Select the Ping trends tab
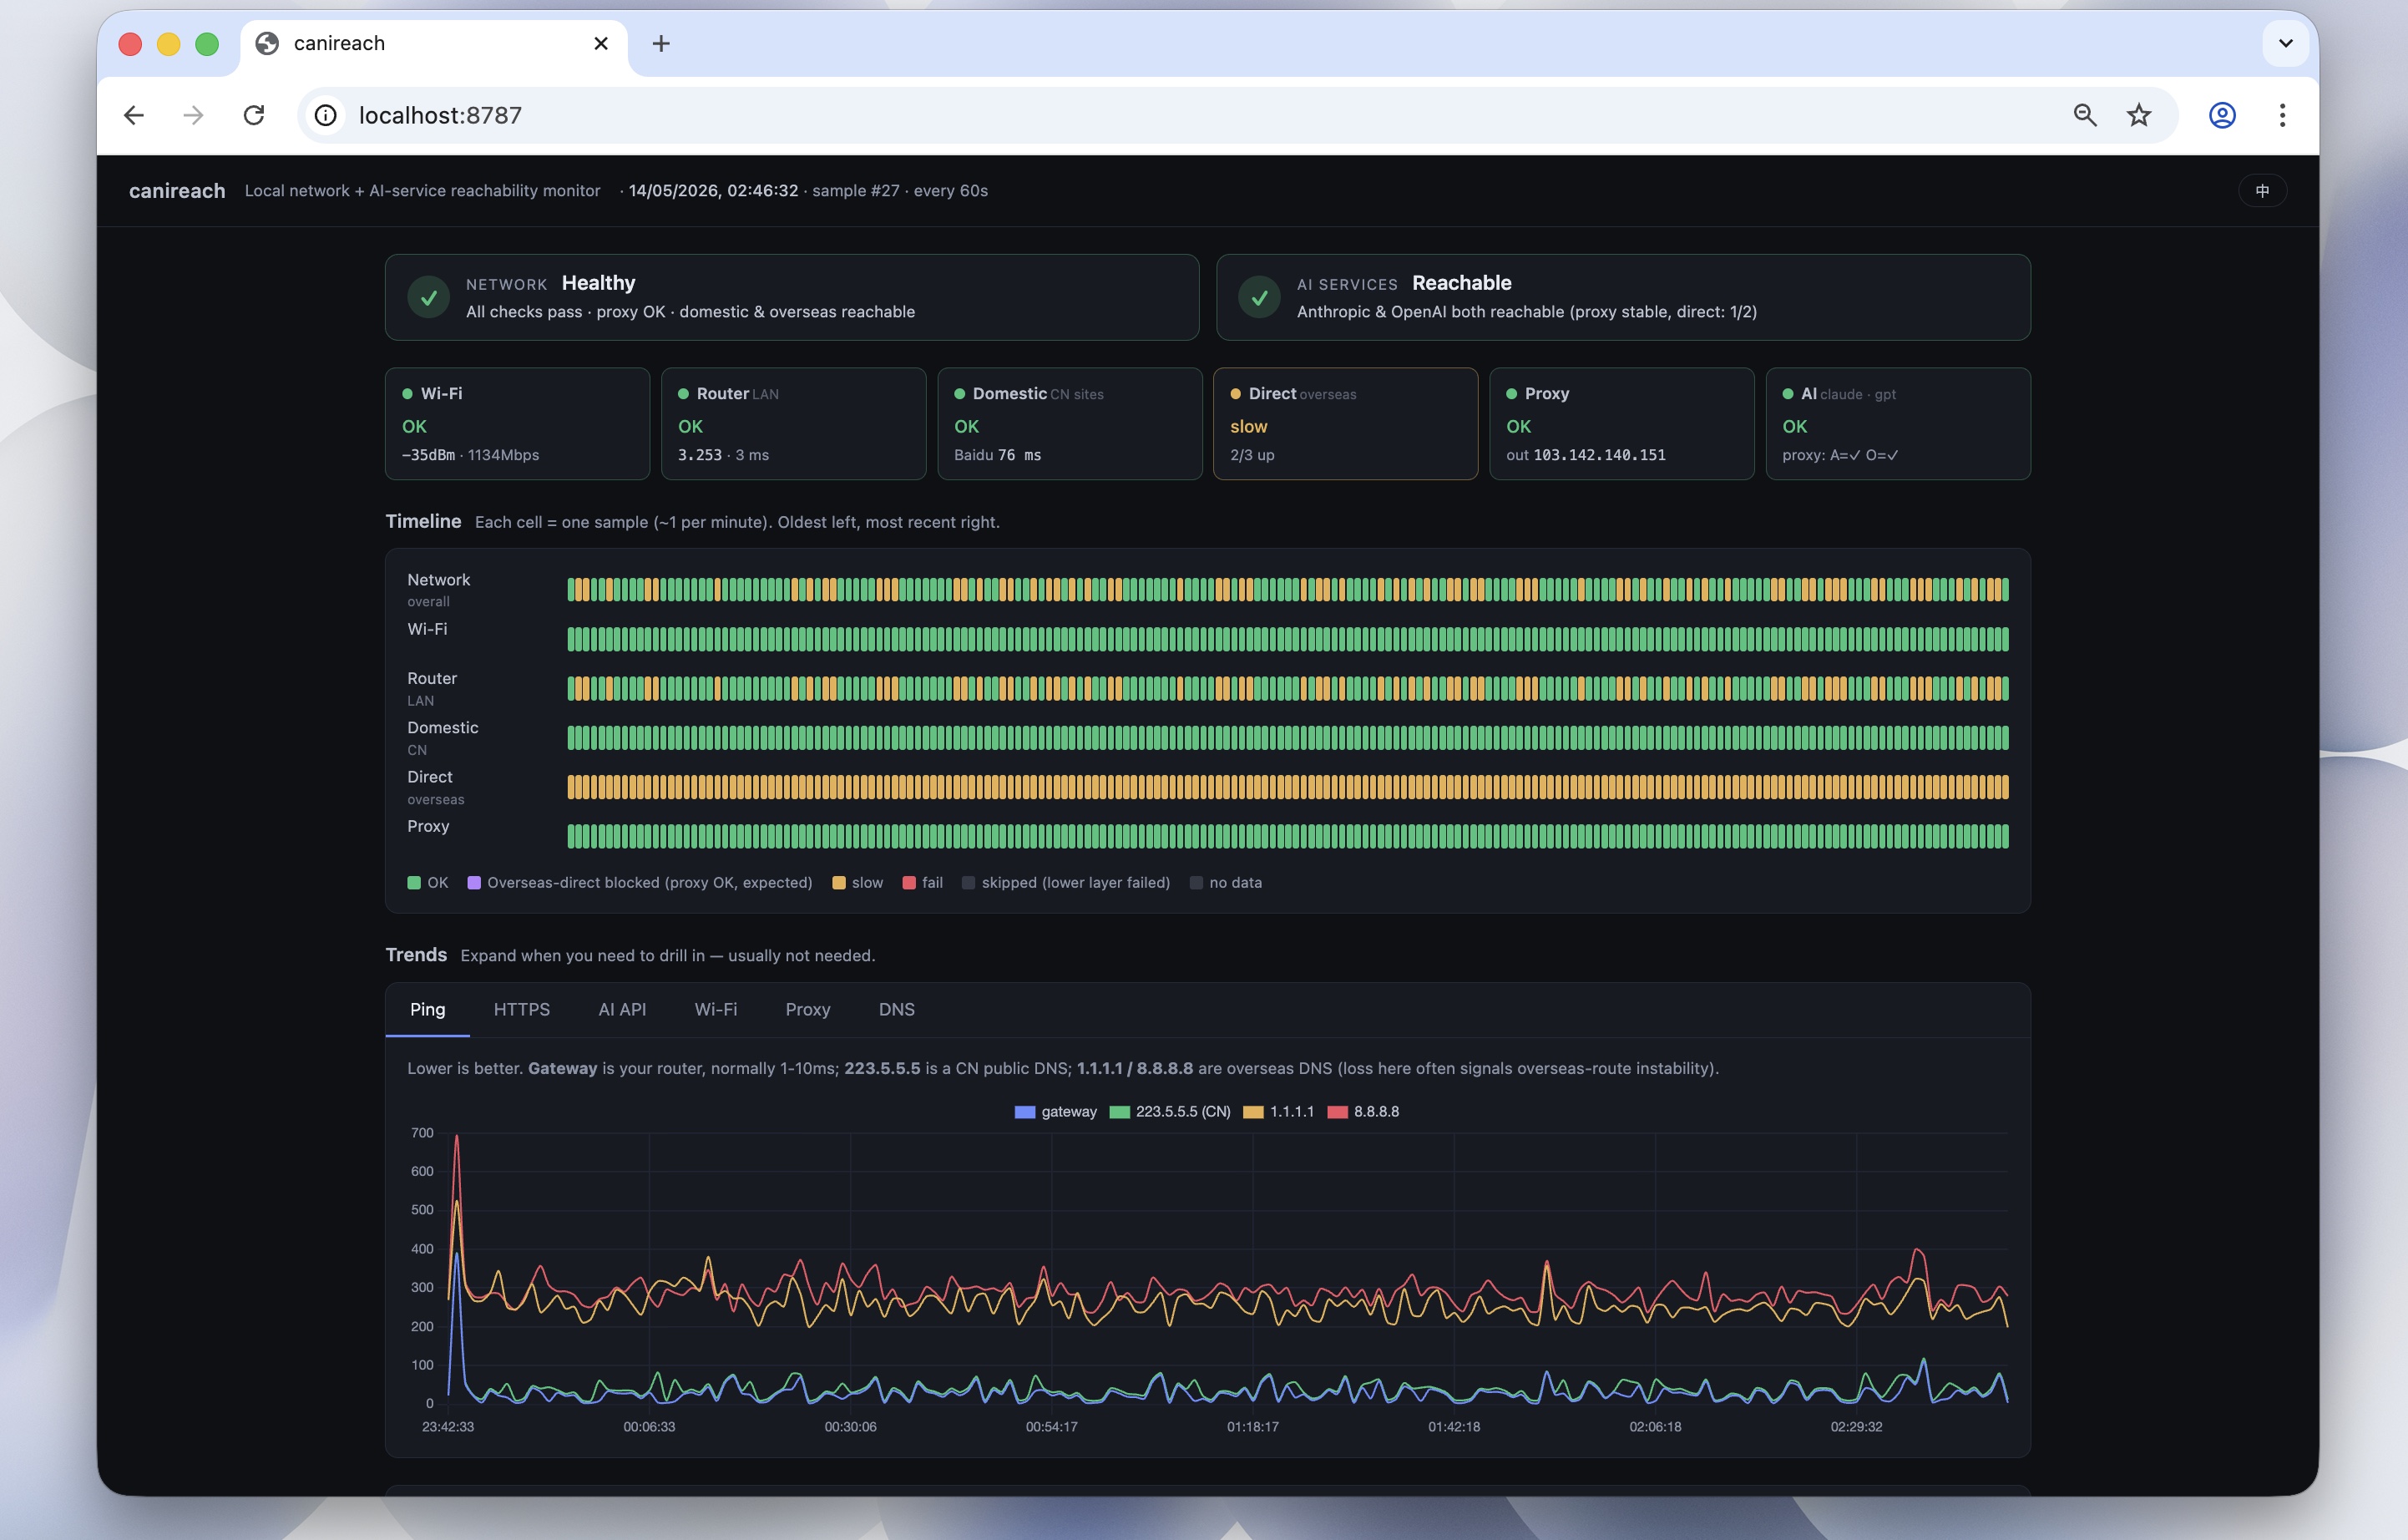The image size is (2408, 1540). click(427, 1010)
